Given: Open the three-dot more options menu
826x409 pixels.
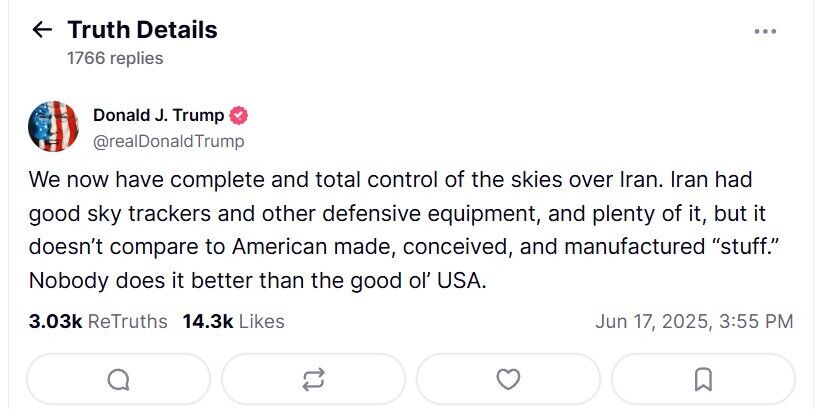Looking at the screenshot, I should pyautogui.click(x=765, y=32).
